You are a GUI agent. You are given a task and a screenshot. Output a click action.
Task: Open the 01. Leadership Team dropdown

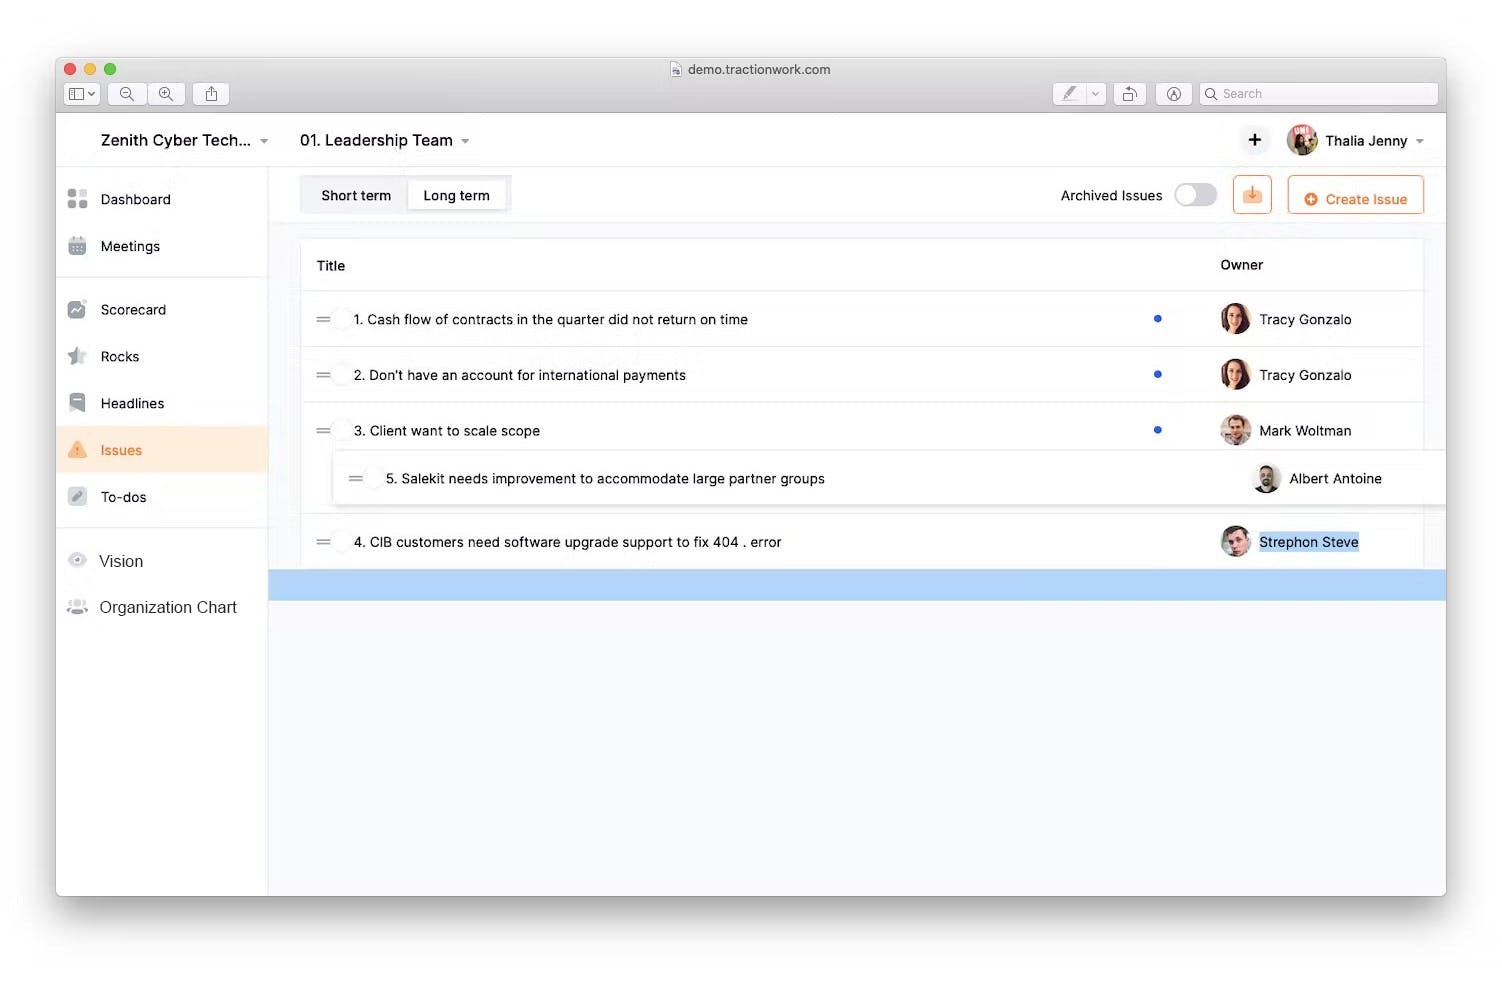[x=384, y=140]
